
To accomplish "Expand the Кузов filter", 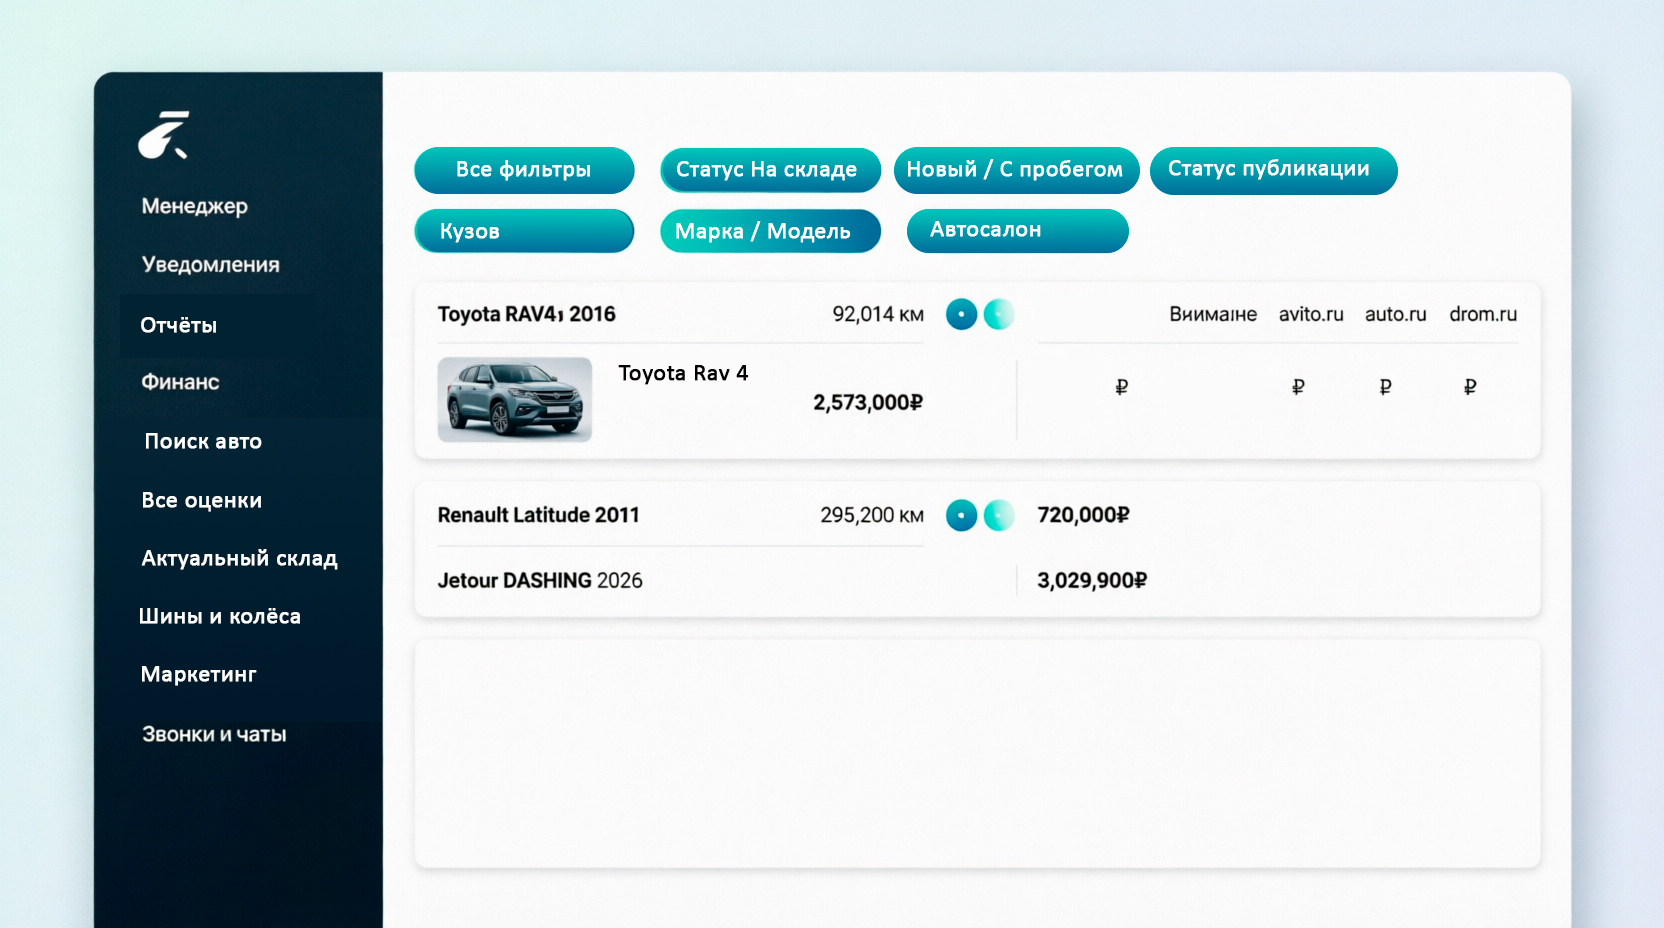I will tap(524, 231).
